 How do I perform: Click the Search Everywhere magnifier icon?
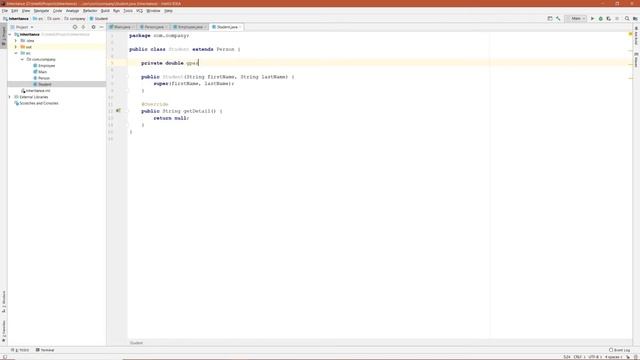[627, 19]
